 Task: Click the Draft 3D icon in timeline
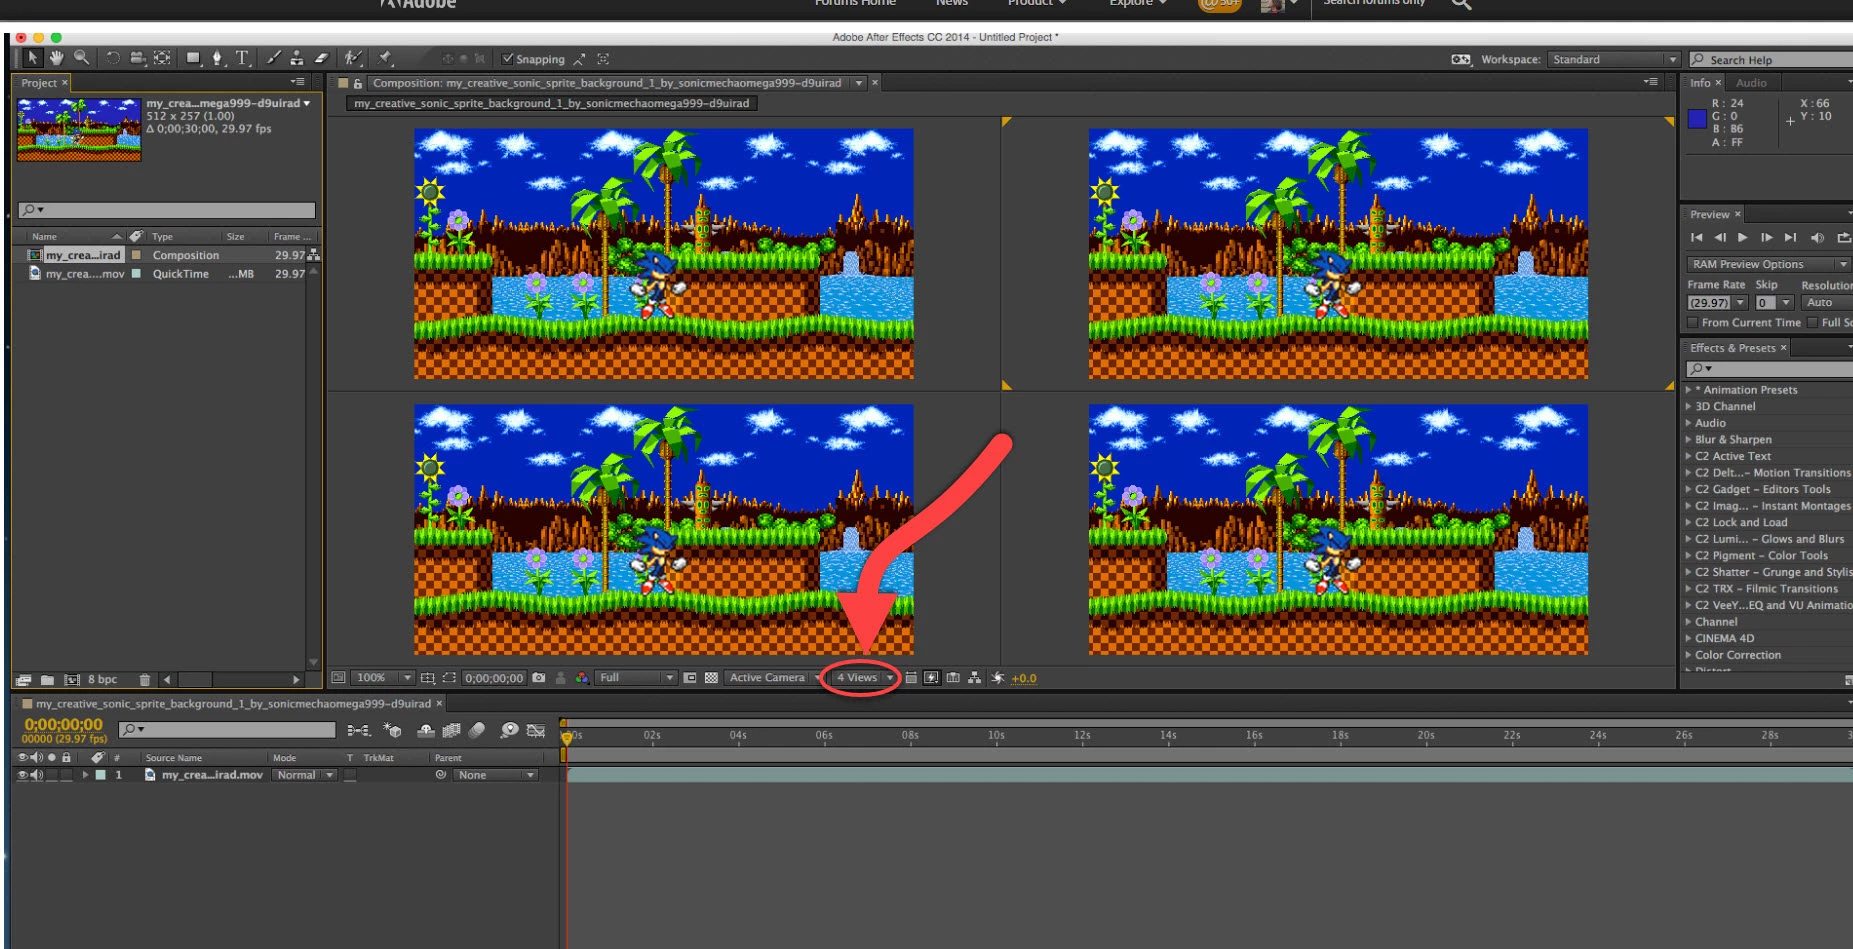[x=392, y=730]
